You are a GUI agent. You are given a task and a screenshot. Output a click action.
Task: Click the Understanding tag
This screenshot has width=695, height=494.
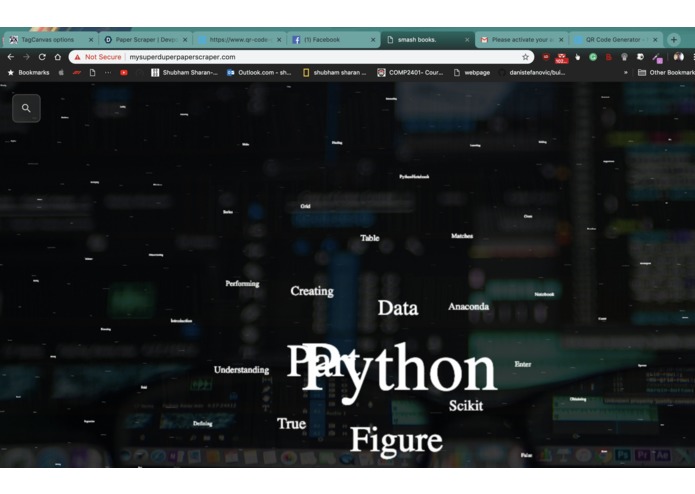(241, 370)
